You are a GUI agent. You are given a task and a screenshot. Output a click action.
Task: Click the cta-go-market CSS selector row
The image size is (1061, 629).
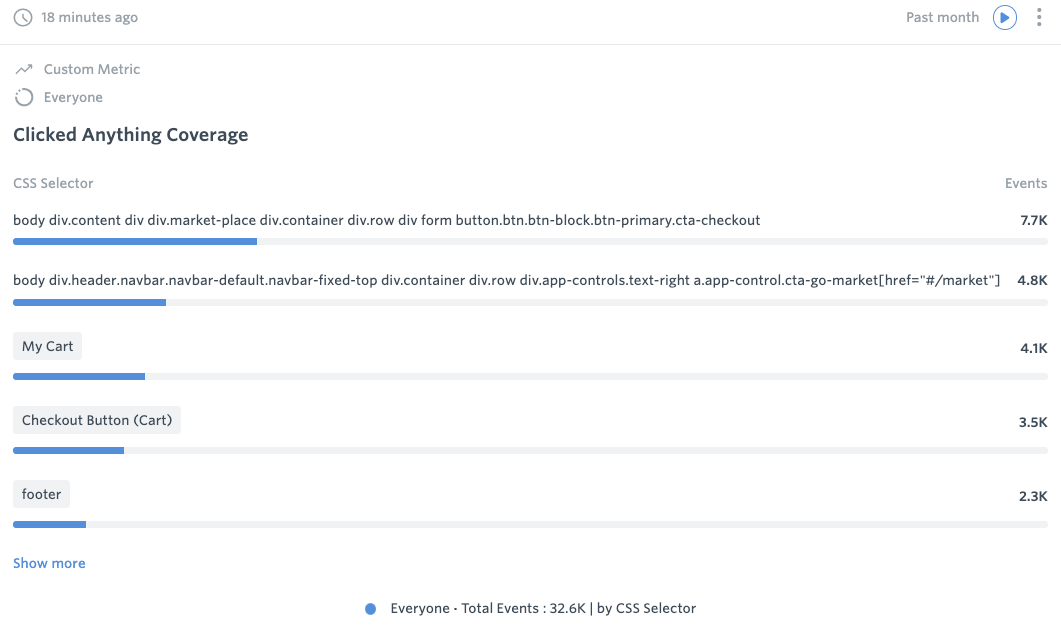tap(506, 280)
